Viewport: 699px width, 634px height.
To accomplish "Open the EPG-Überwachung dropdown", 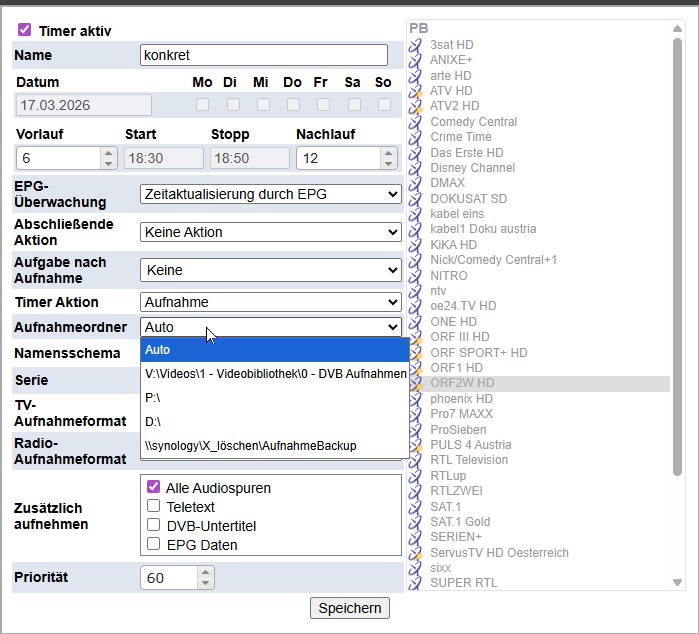I will [x=270, y=194].
